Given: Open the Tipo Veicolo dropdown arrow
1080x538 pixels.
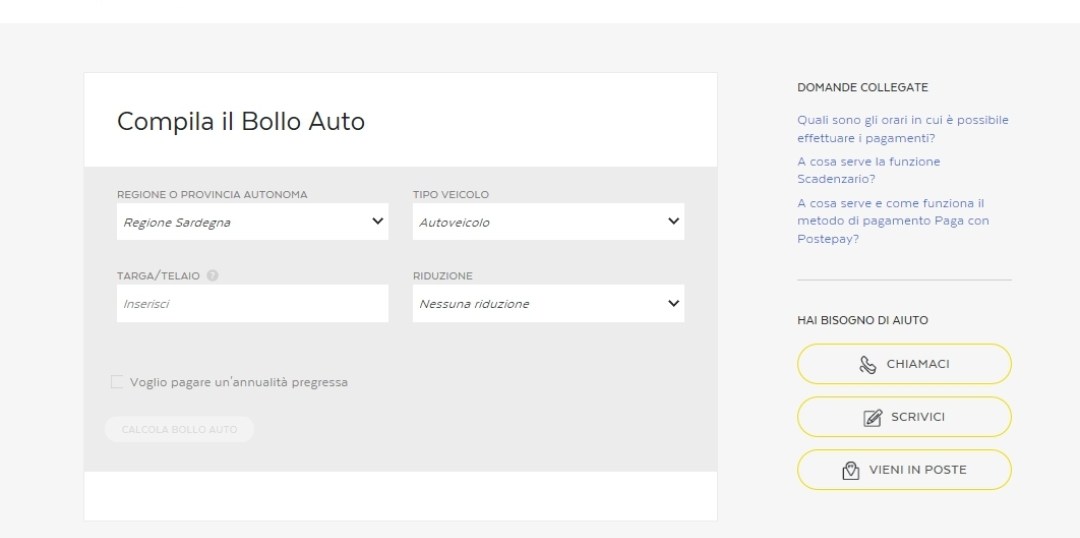Looking at the screenshot, I should click(x=673, y=221).
